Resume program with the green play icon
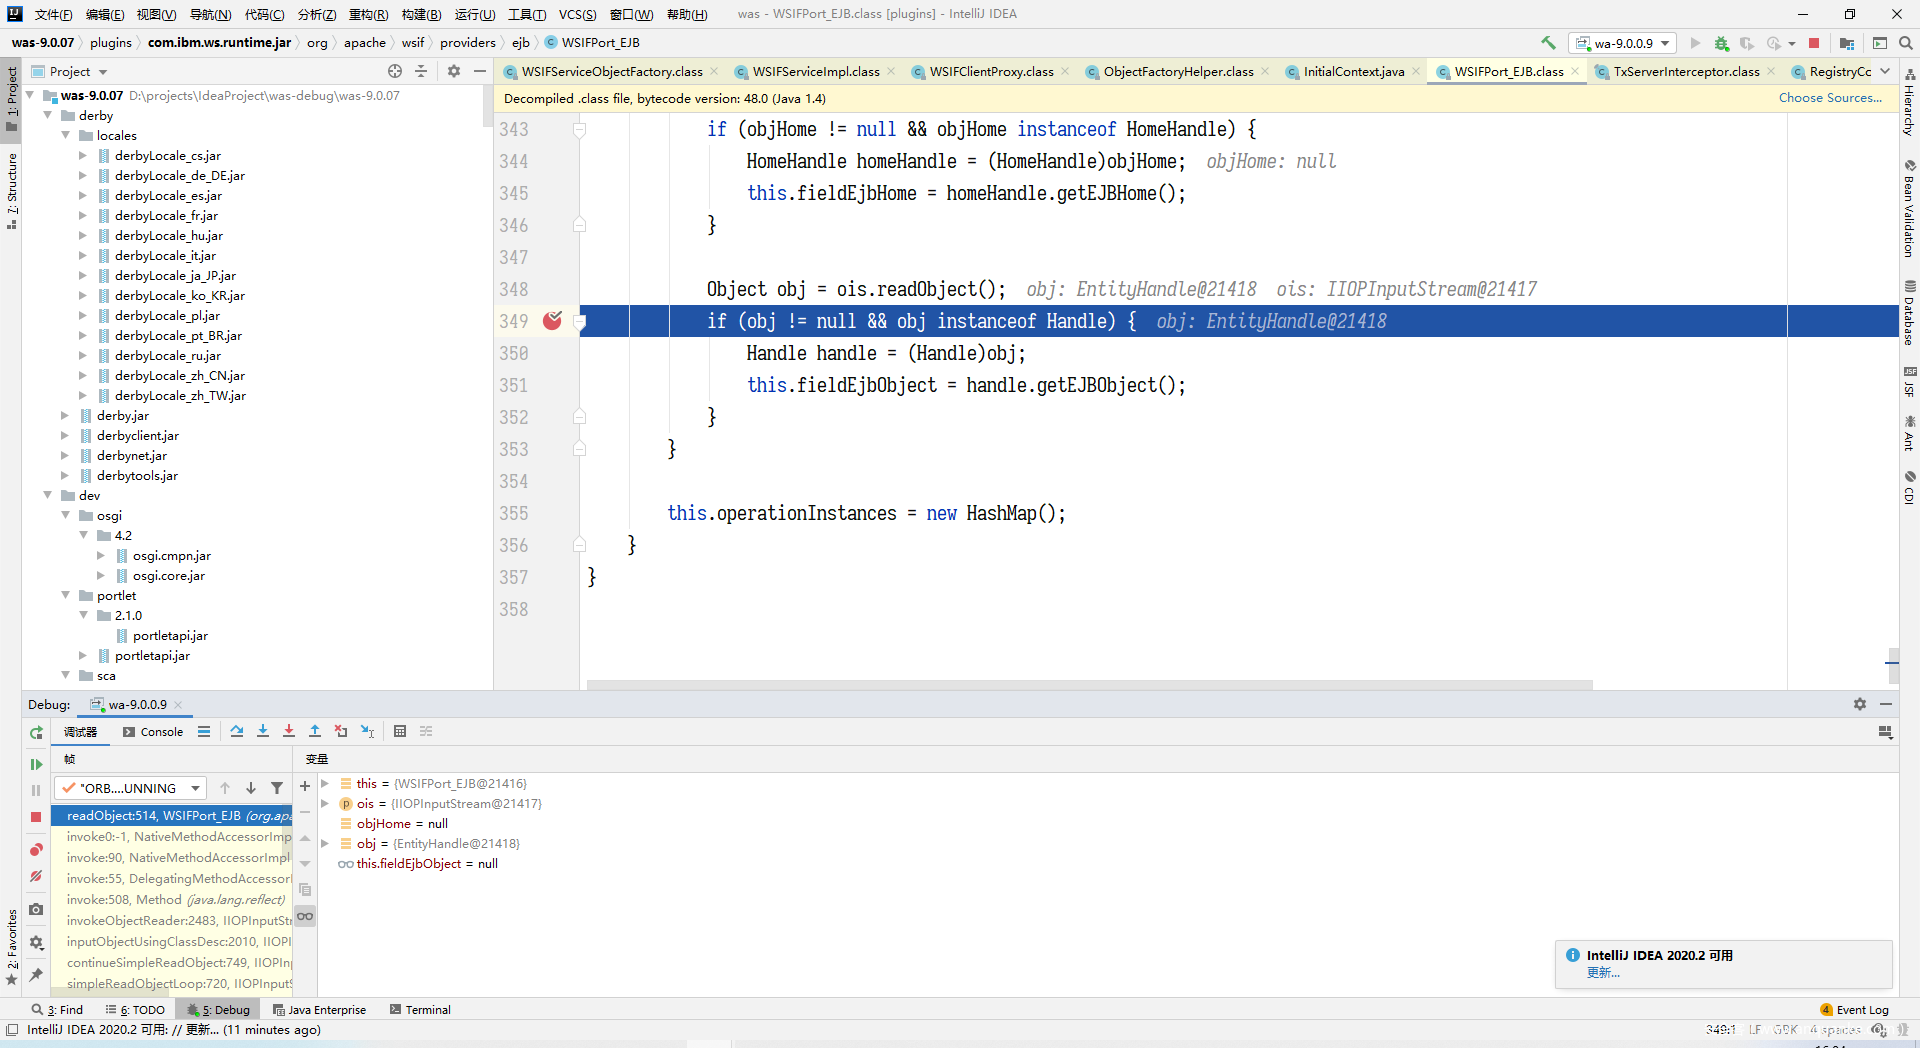The width and height of the screenshot is (1920, 1048). click(x=36, y=764)
